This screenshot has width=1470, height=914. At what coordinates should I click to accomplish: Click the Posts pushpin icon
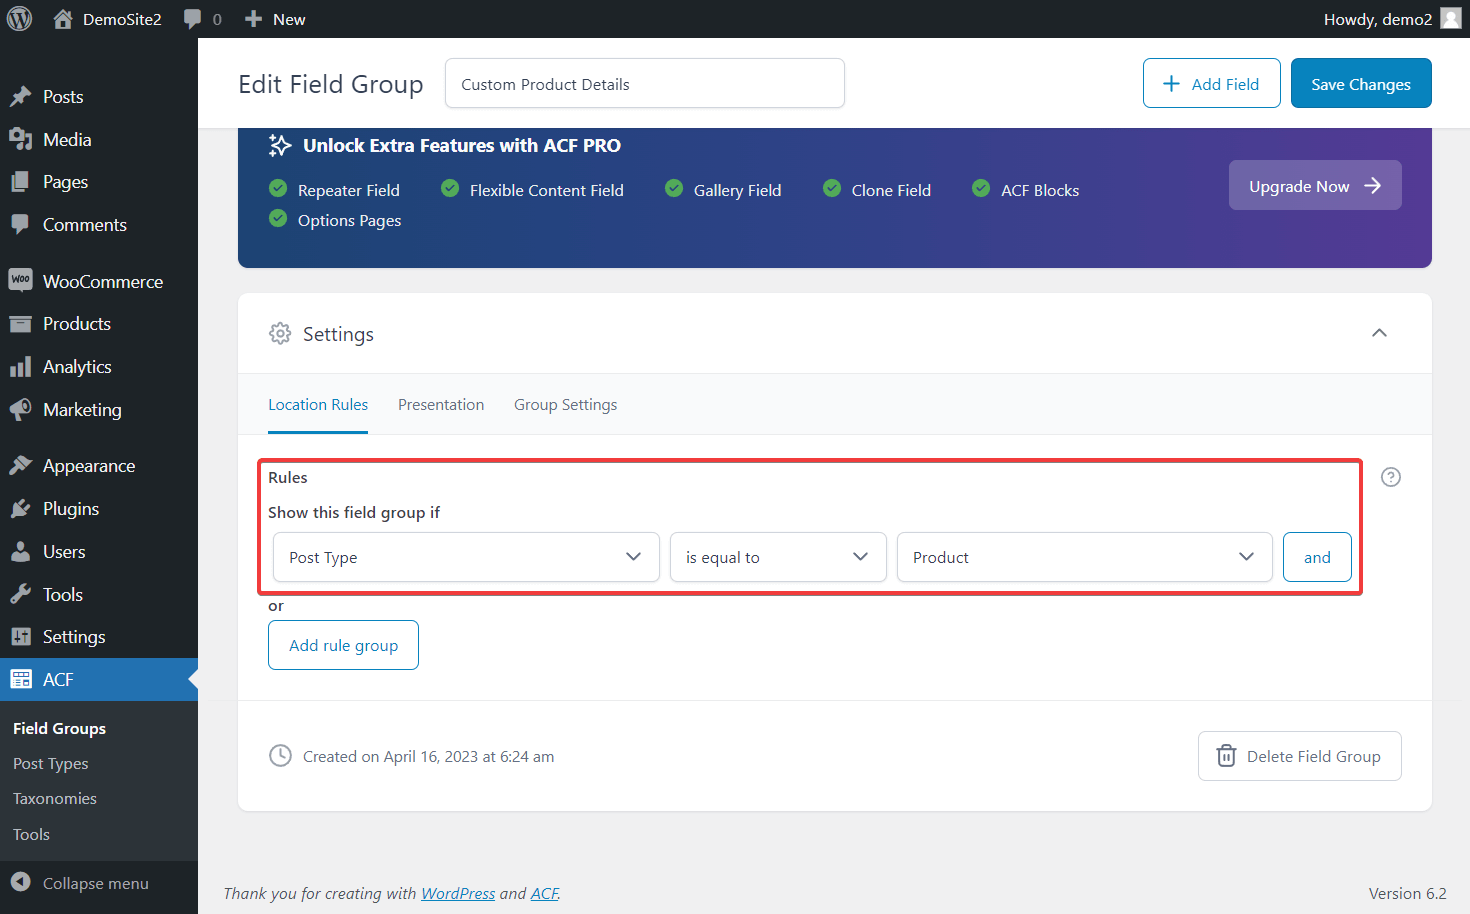pyautogui.click(x=21, y=97)
